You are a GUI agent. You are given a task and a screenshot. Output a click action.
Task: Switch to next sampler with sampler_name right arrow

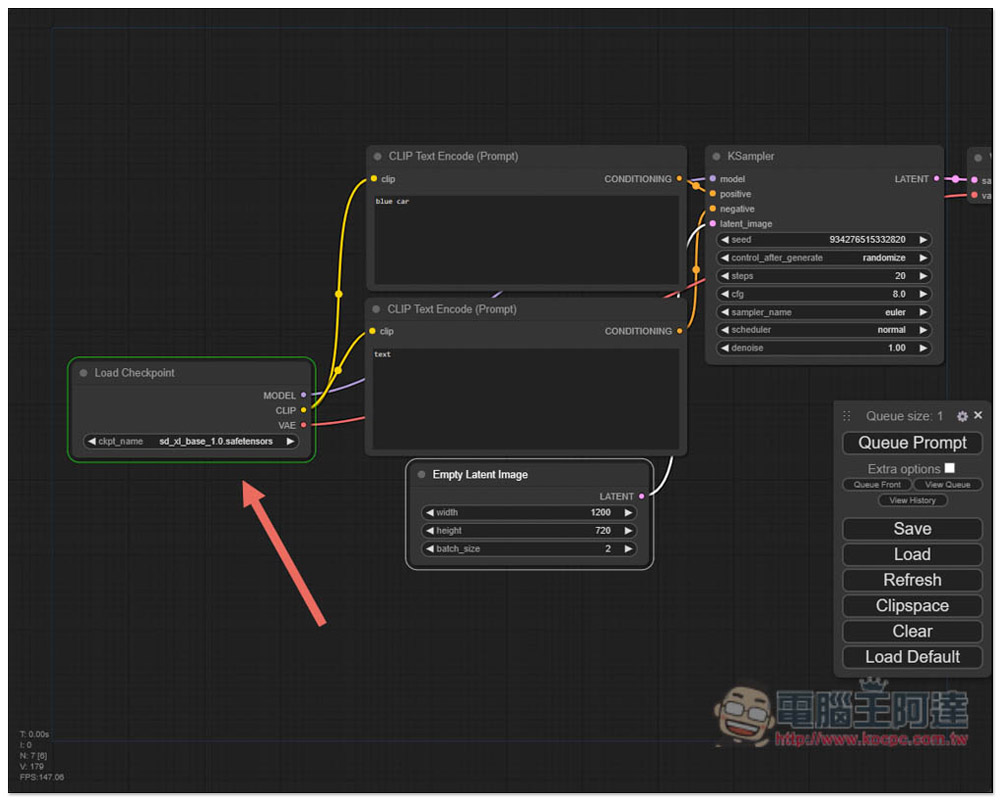(x=923, y=312)
